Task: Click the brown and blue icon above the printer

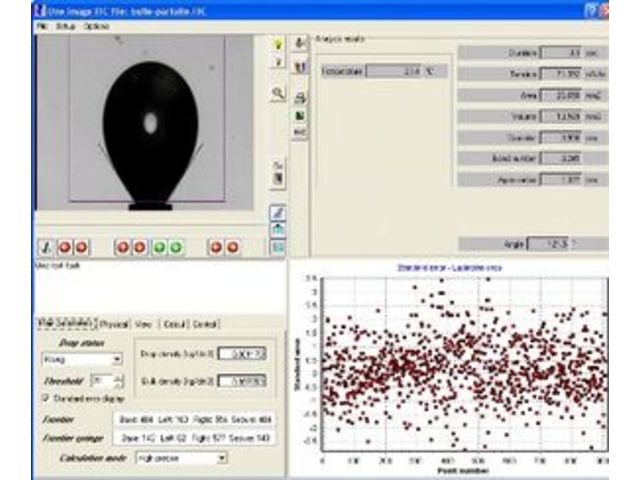Action: [x=300, y=67]
